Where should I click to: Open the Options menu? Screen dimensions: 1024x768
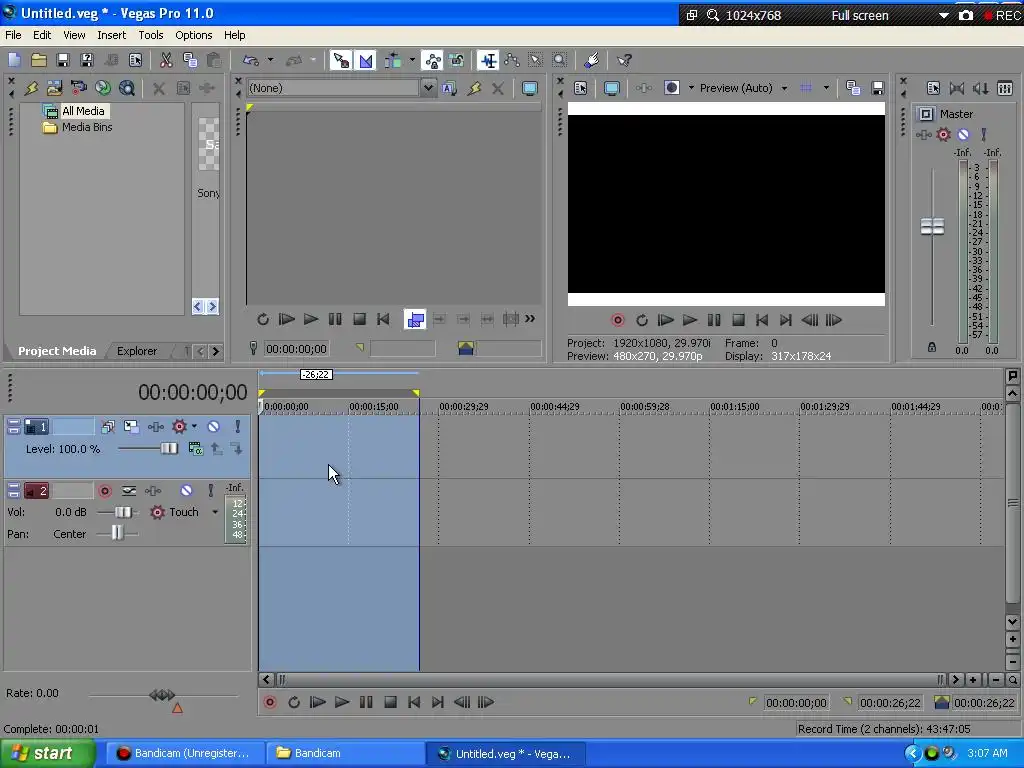[193, 35]
